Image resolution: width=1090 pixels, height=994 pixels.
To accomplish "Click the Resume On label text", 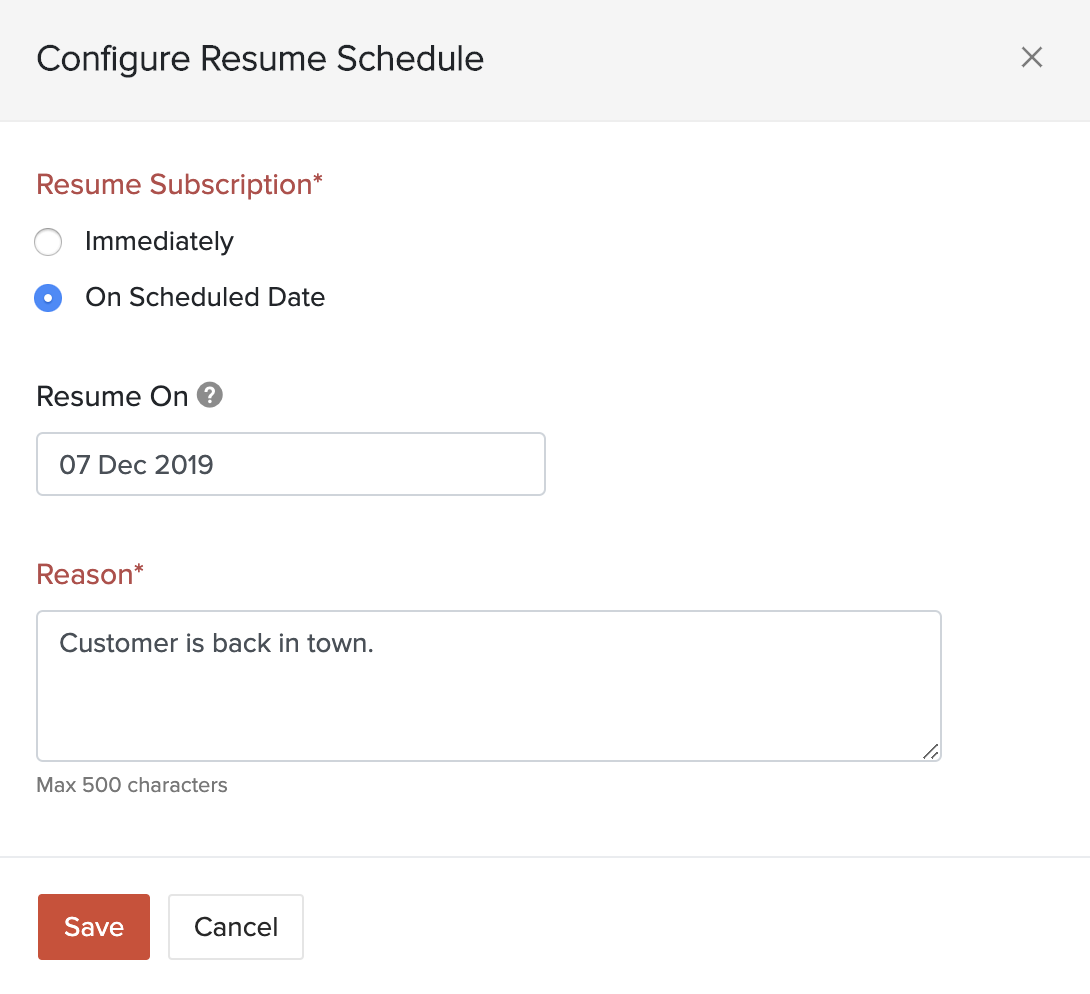I will tap(112, 395).
